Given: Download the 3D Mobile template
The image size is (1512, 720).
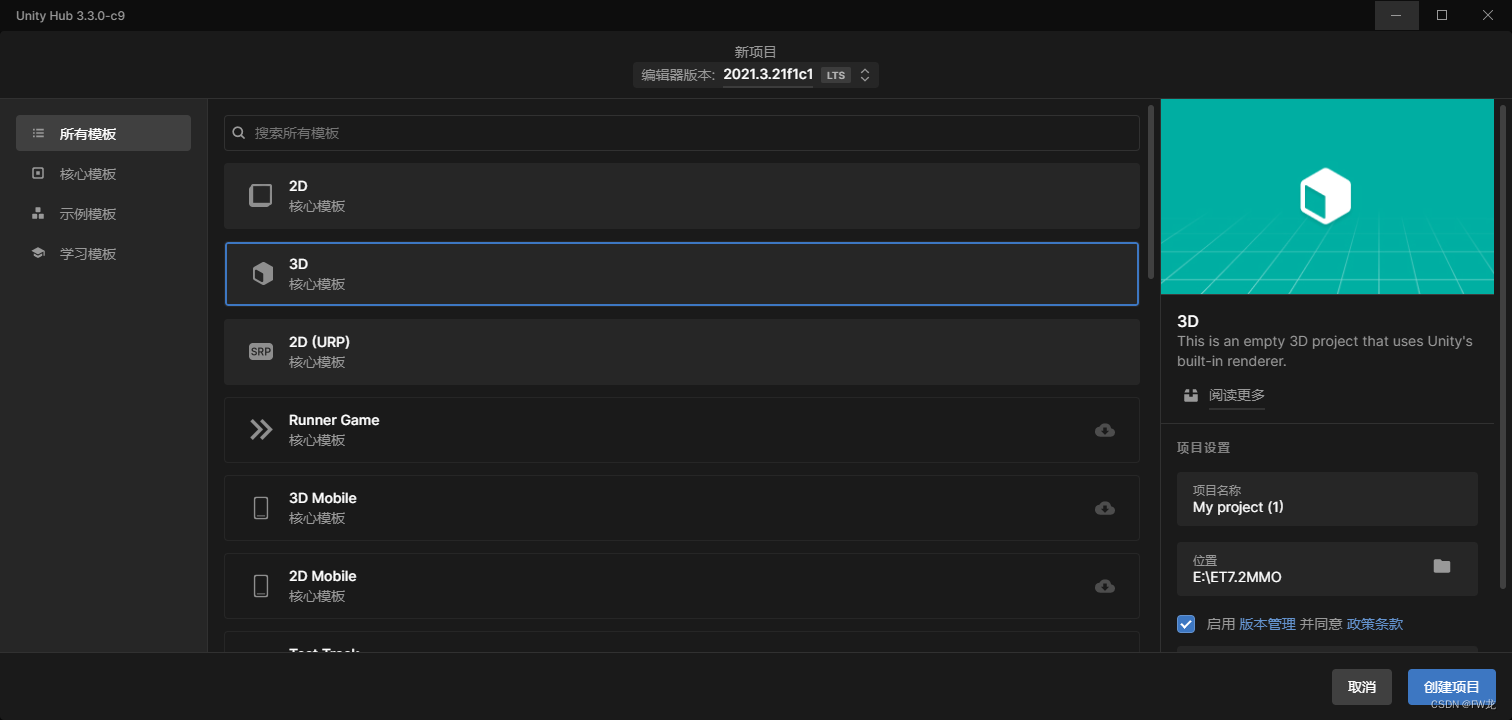Looking at the screenshot, I should [1105, 508].
